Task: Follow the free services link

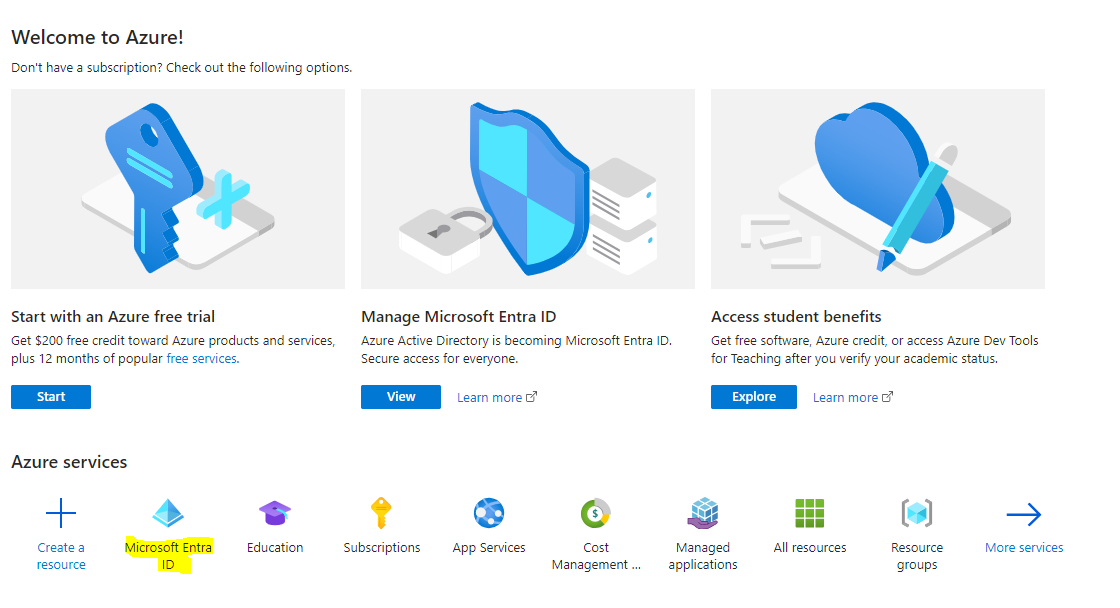Action: point(202,358)
